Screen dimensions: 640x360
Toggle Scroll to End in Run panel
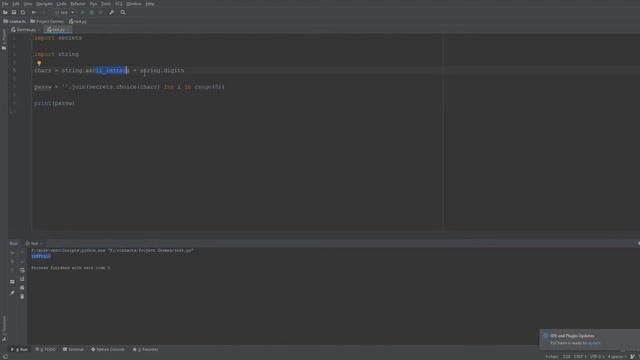click(x=22, y=279)
